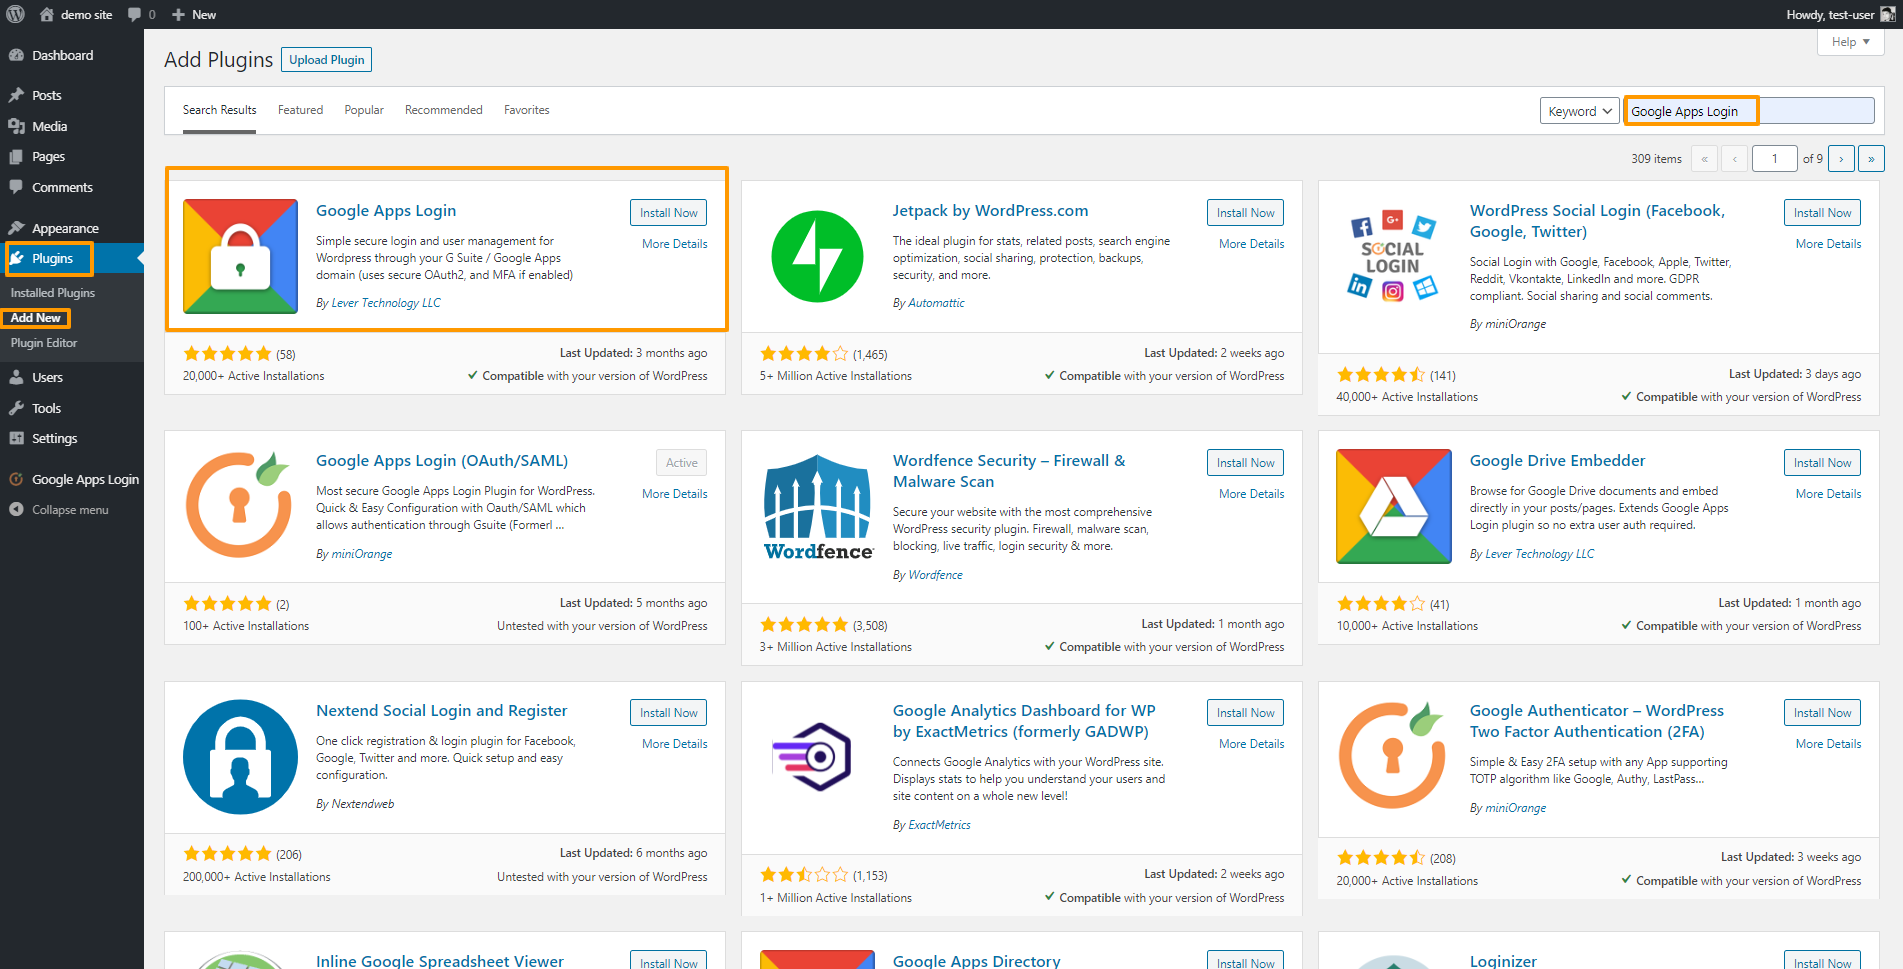1903x969 pixels.
Task: Install Jetpack by WordPress.com
Action: tap(1245, 213)
